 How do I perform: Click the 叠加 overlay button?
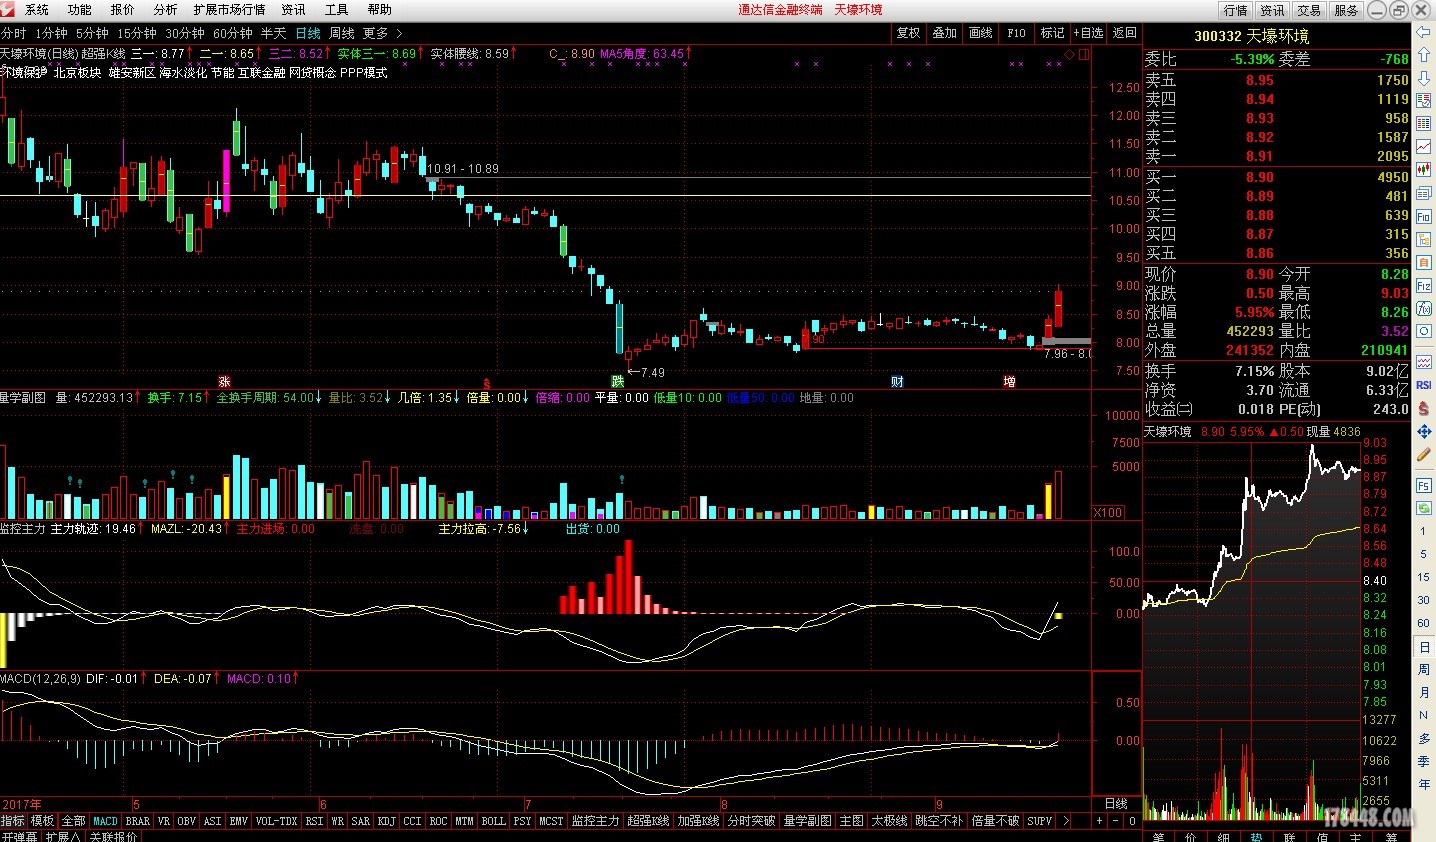(944, 33)
